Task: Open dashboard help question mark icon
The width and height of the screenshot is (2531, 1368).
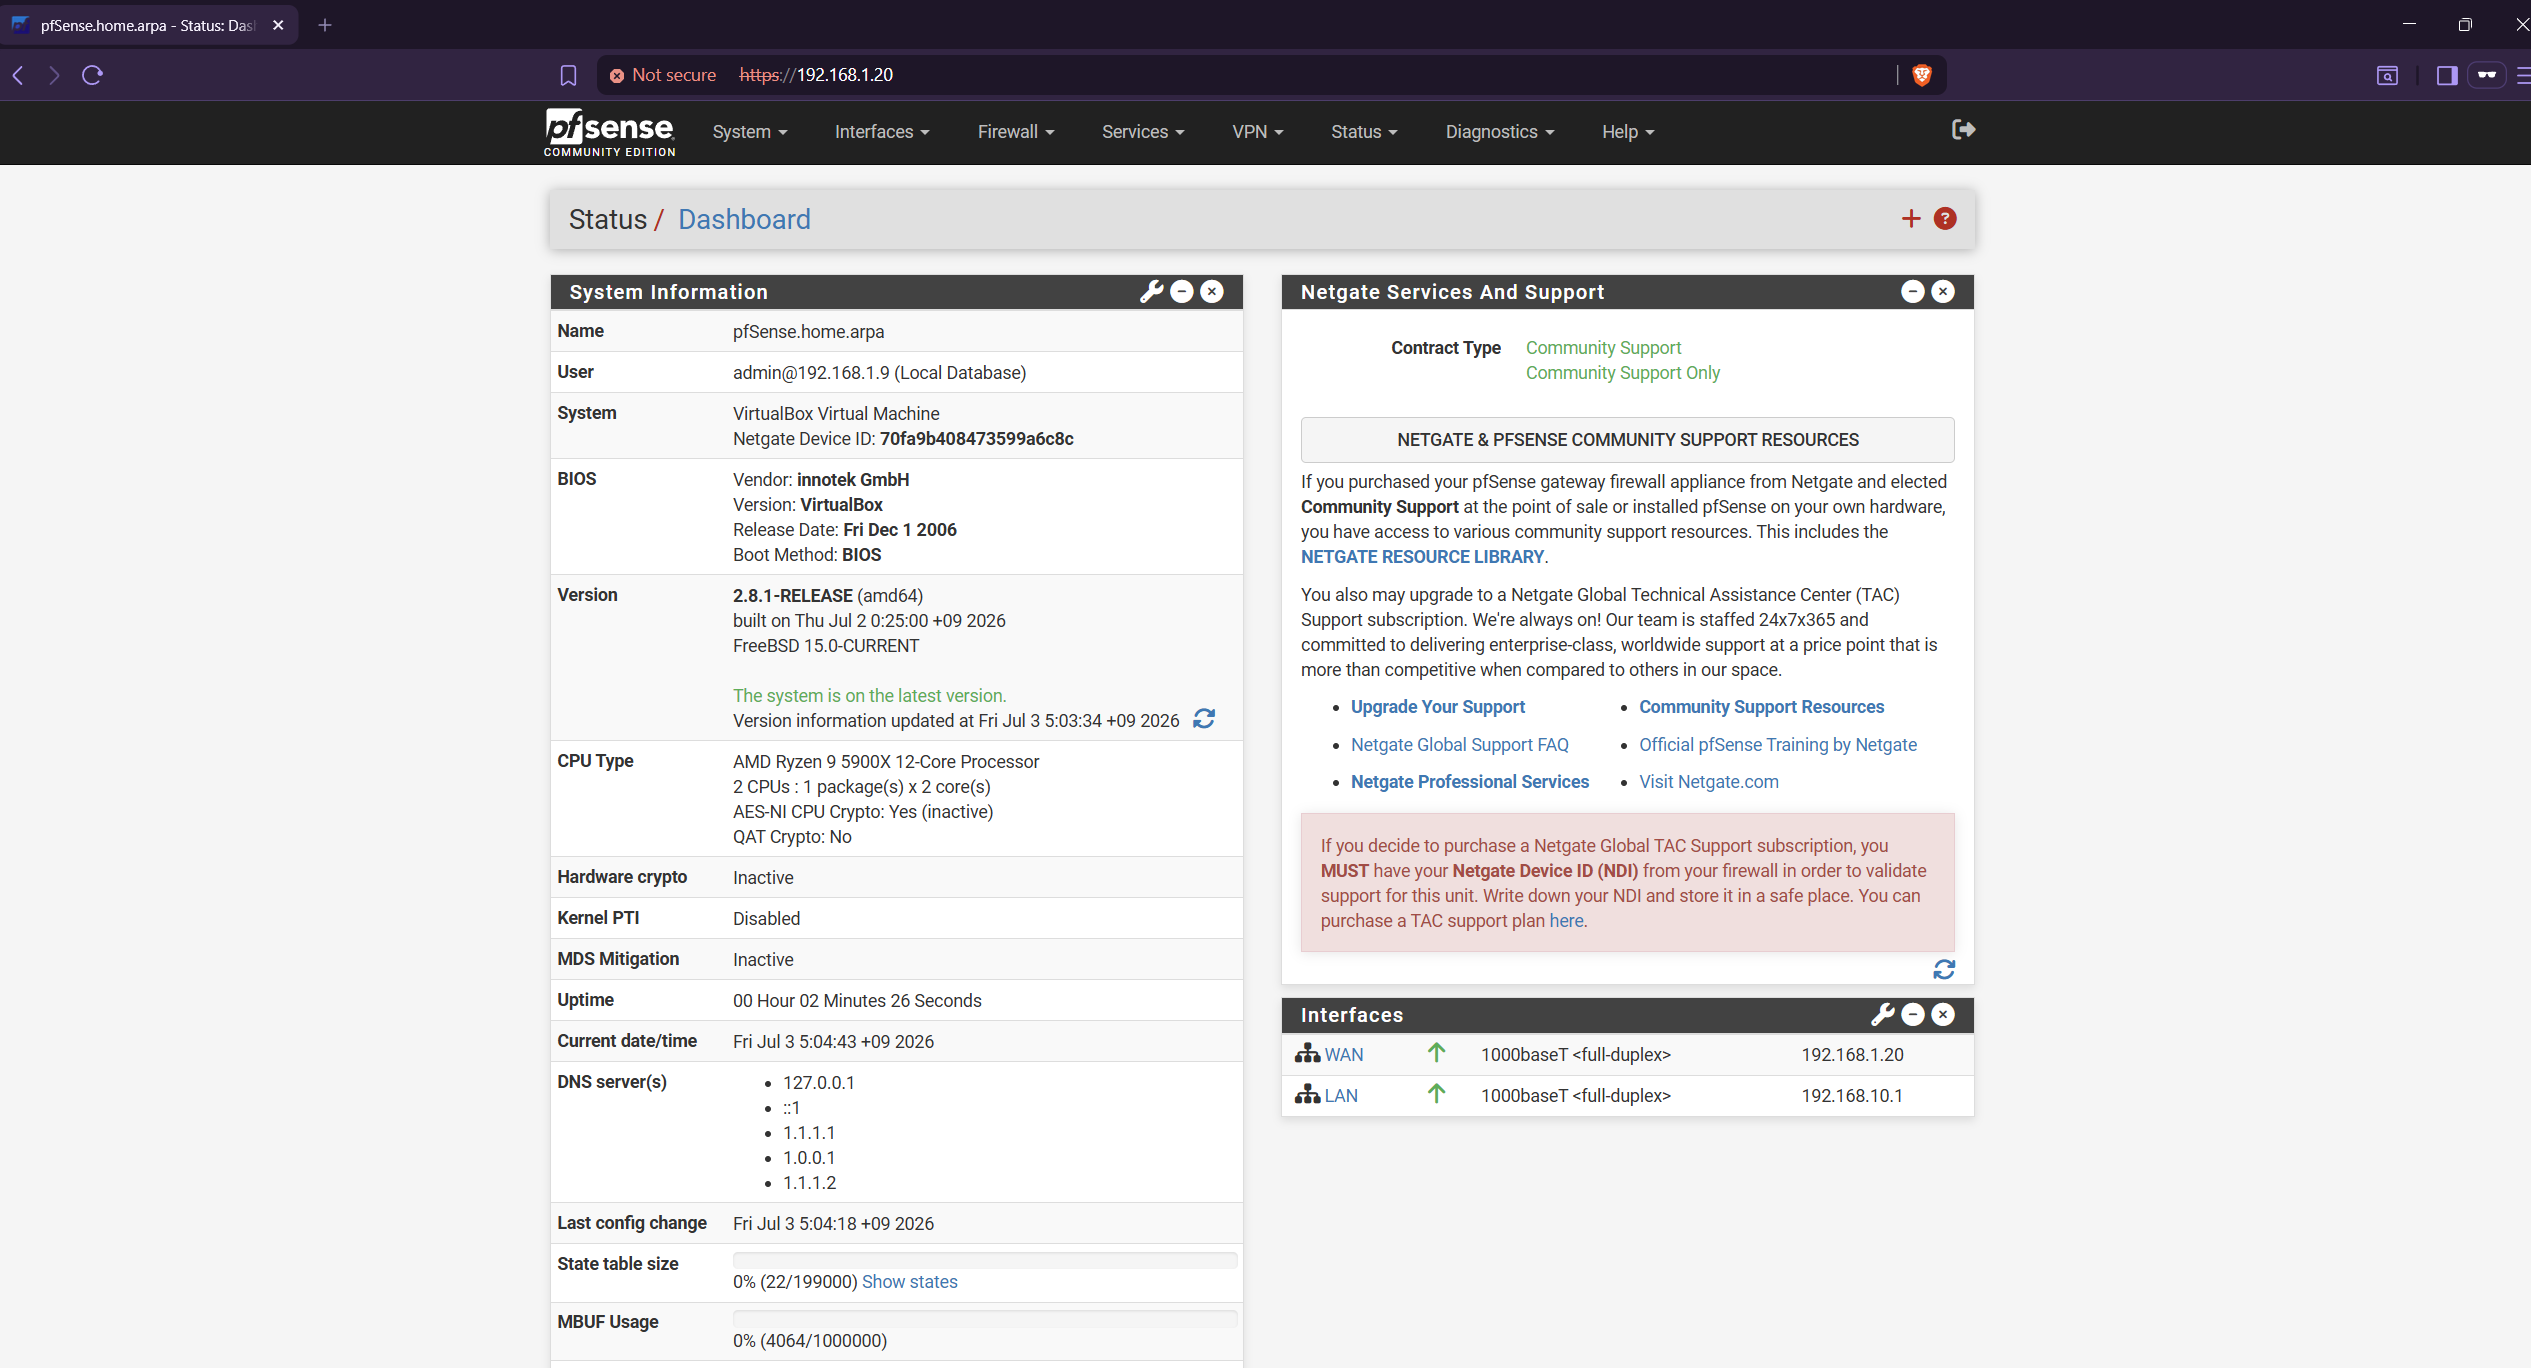Action: click(1945, 219)
